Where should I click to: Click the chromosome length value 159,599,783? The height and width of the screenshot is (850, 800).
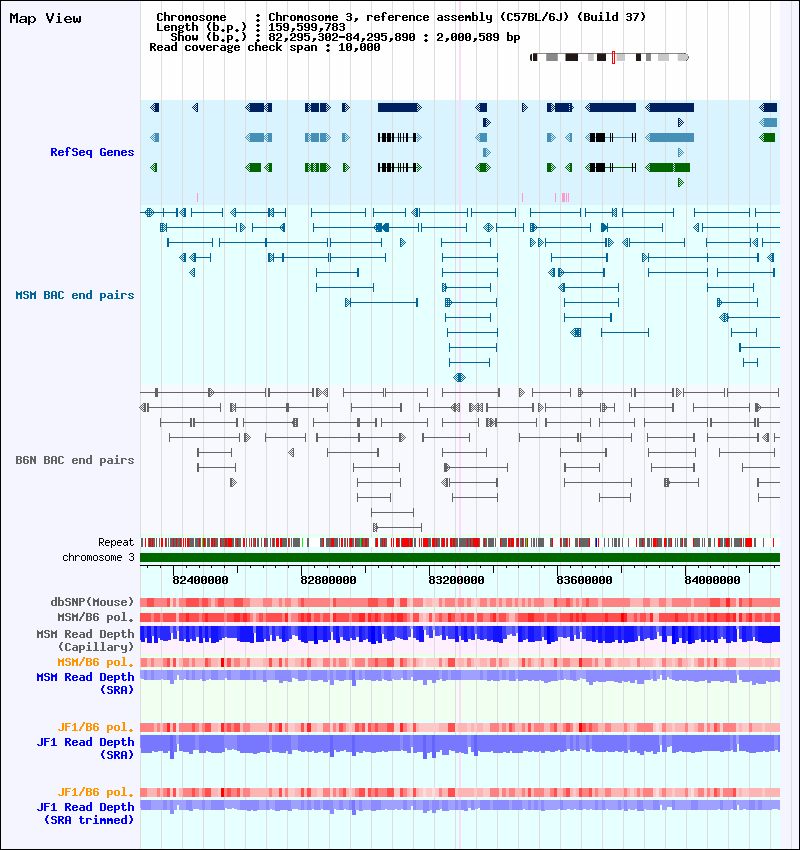306,27
